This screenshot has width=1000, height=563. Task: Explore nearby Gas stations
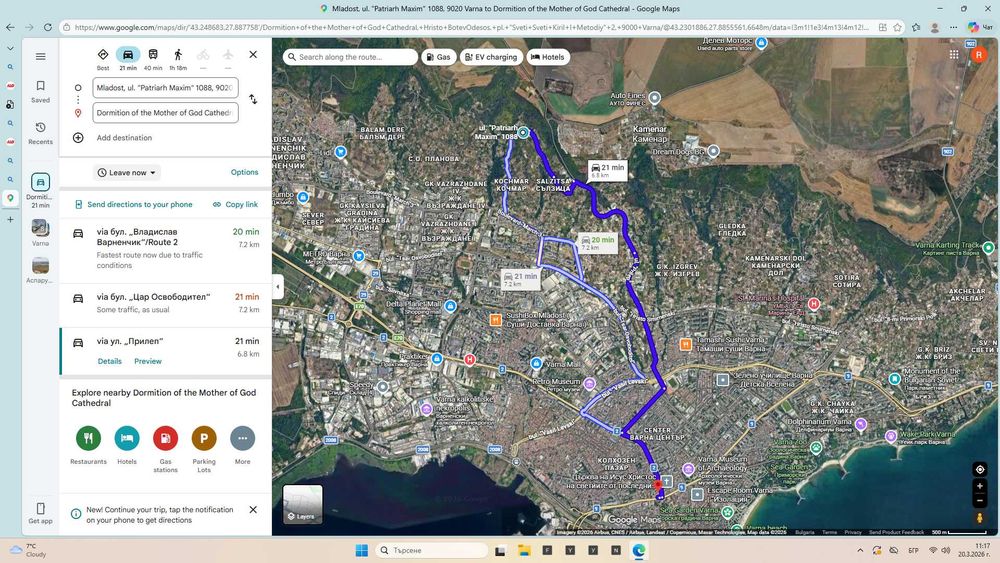tap(165, 448)
